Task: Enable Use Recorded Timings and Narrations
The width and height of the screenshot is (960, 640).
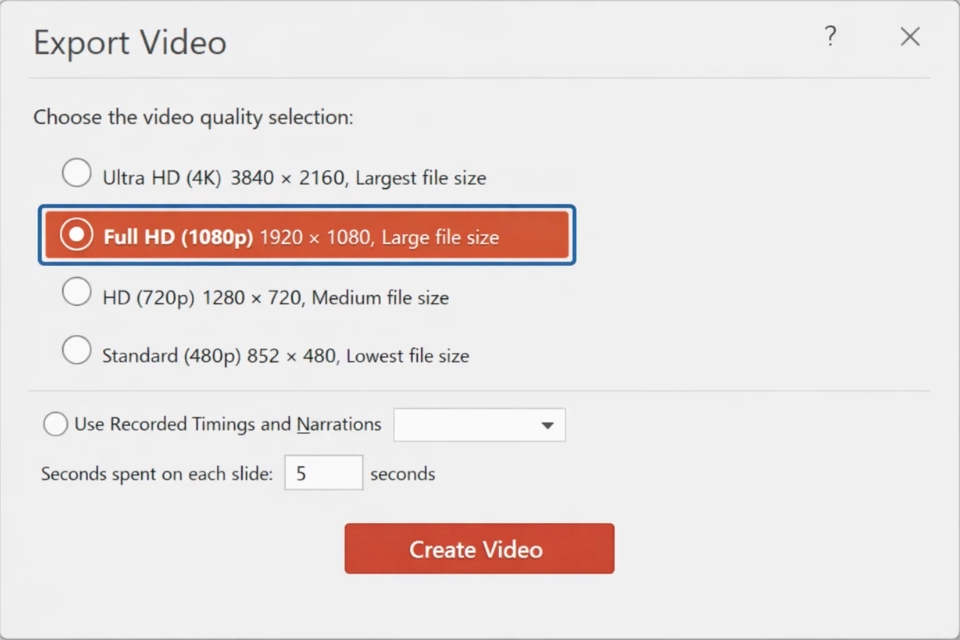Action: (56, 424)
